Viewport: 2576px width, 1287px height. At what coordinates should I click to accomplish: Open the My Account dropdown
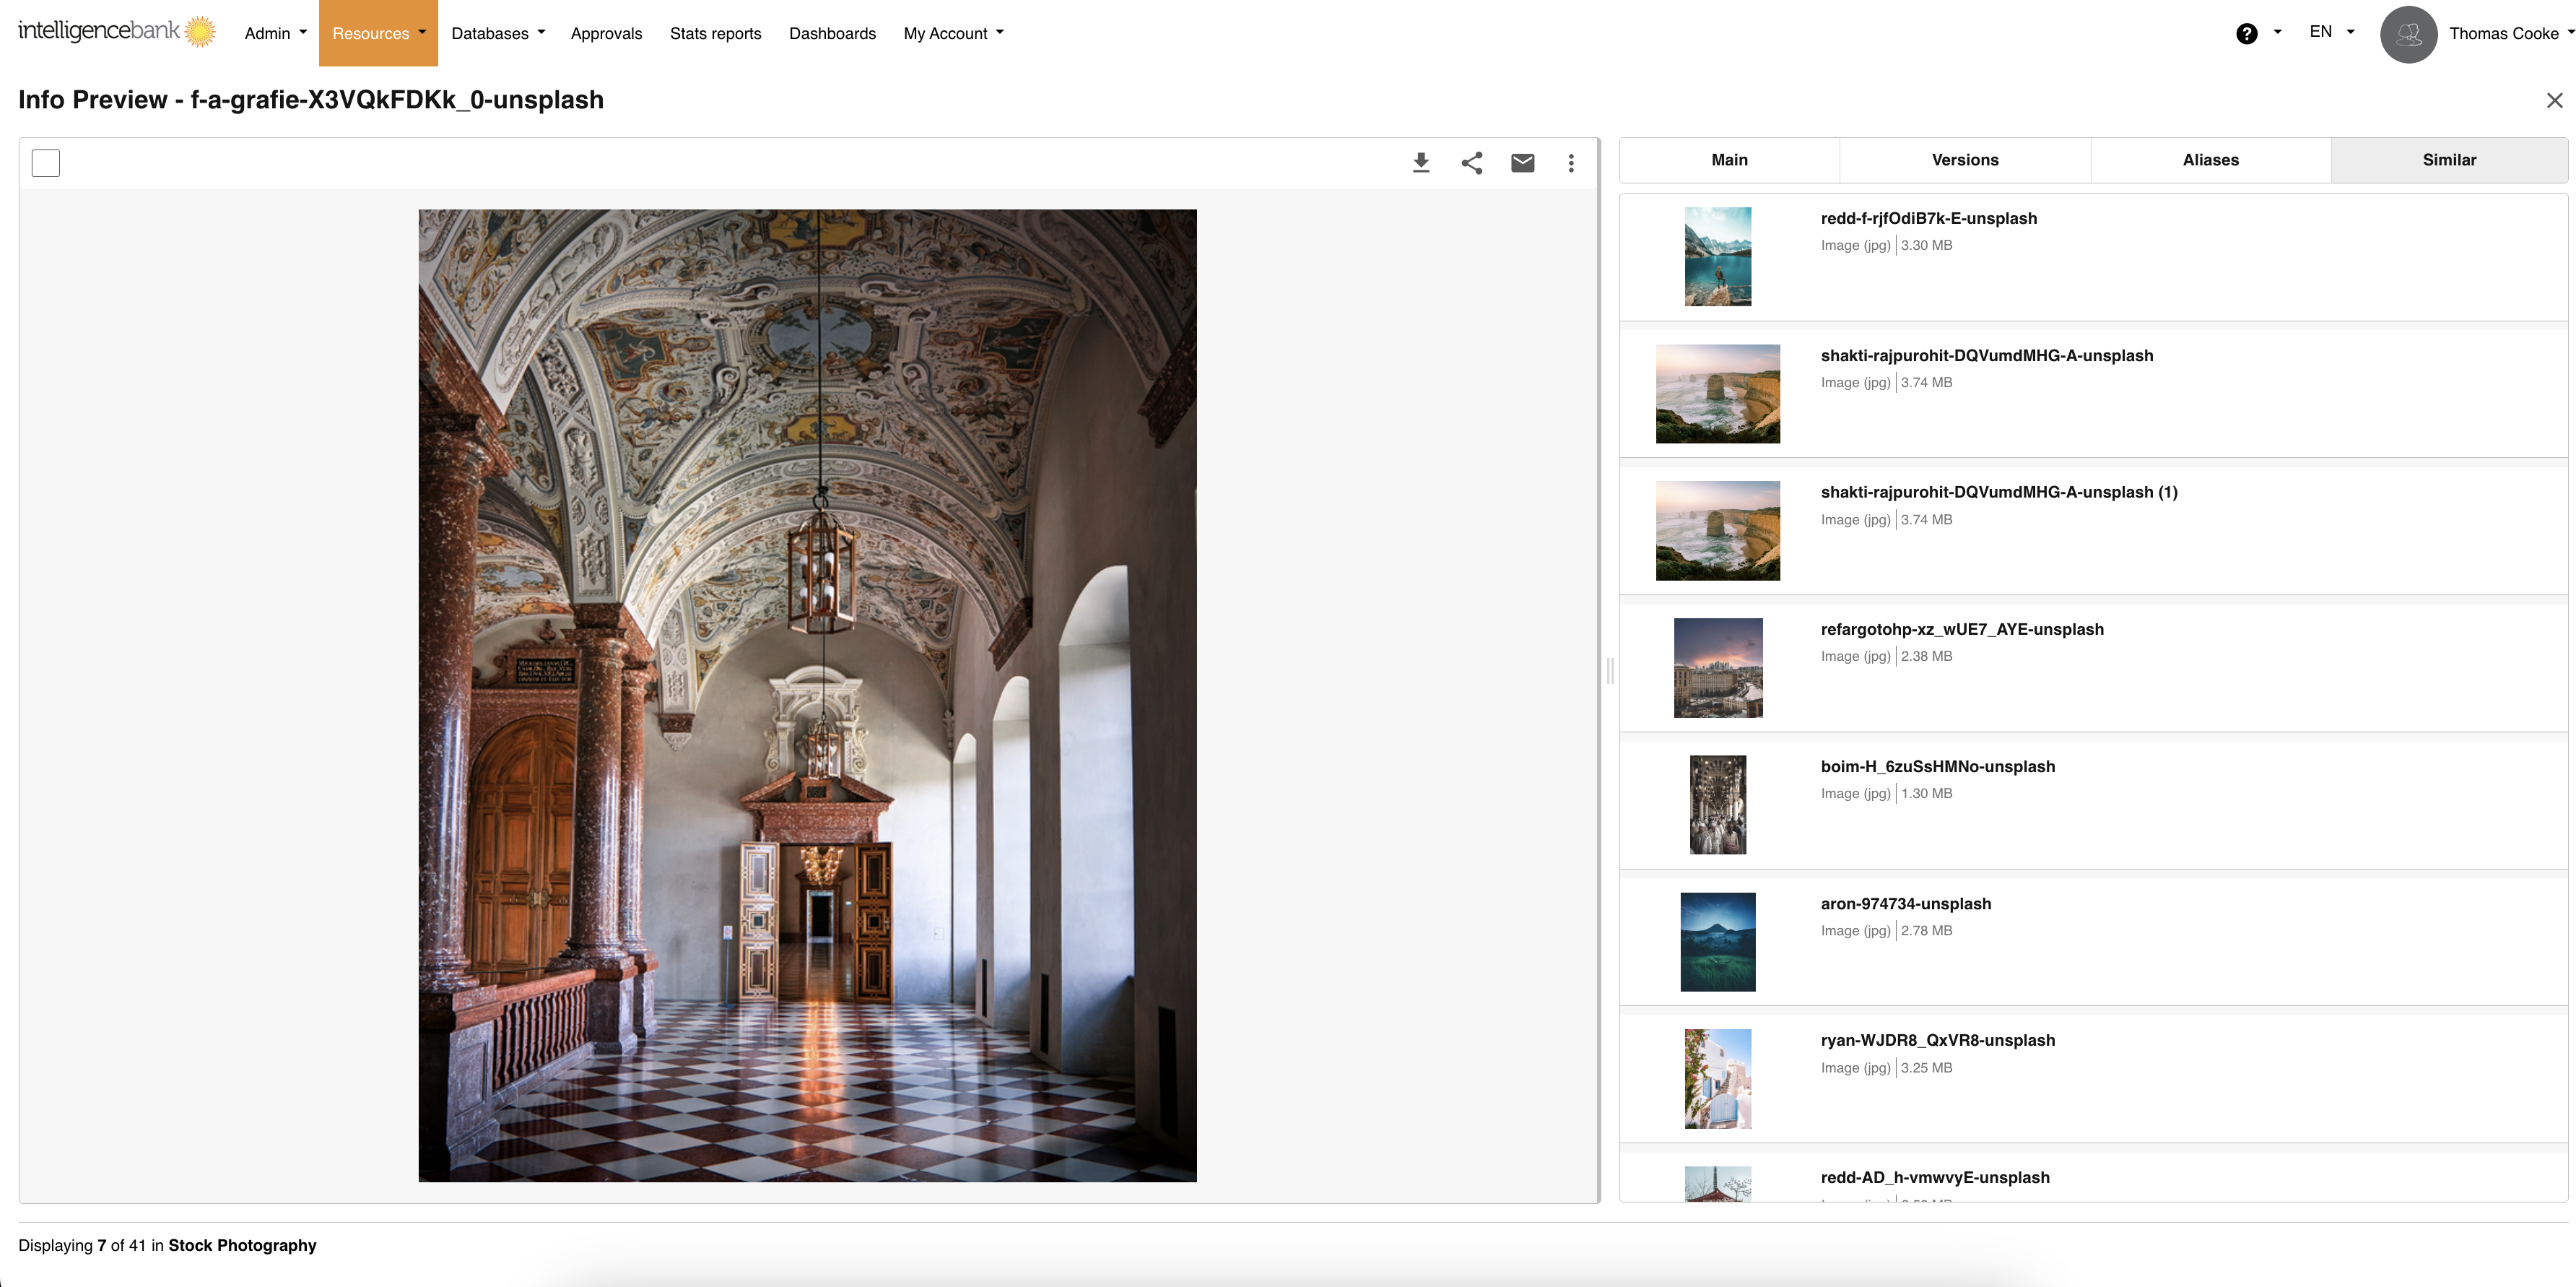953,33
